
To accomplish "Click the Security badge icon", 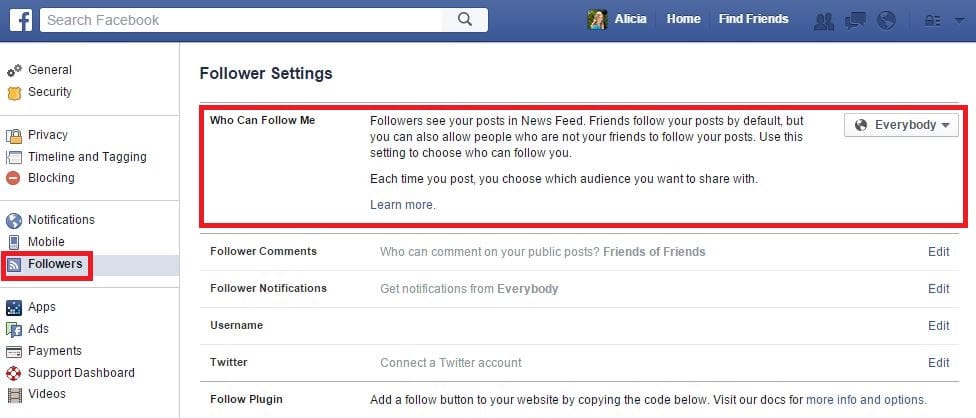I will [x=14, y=93].
